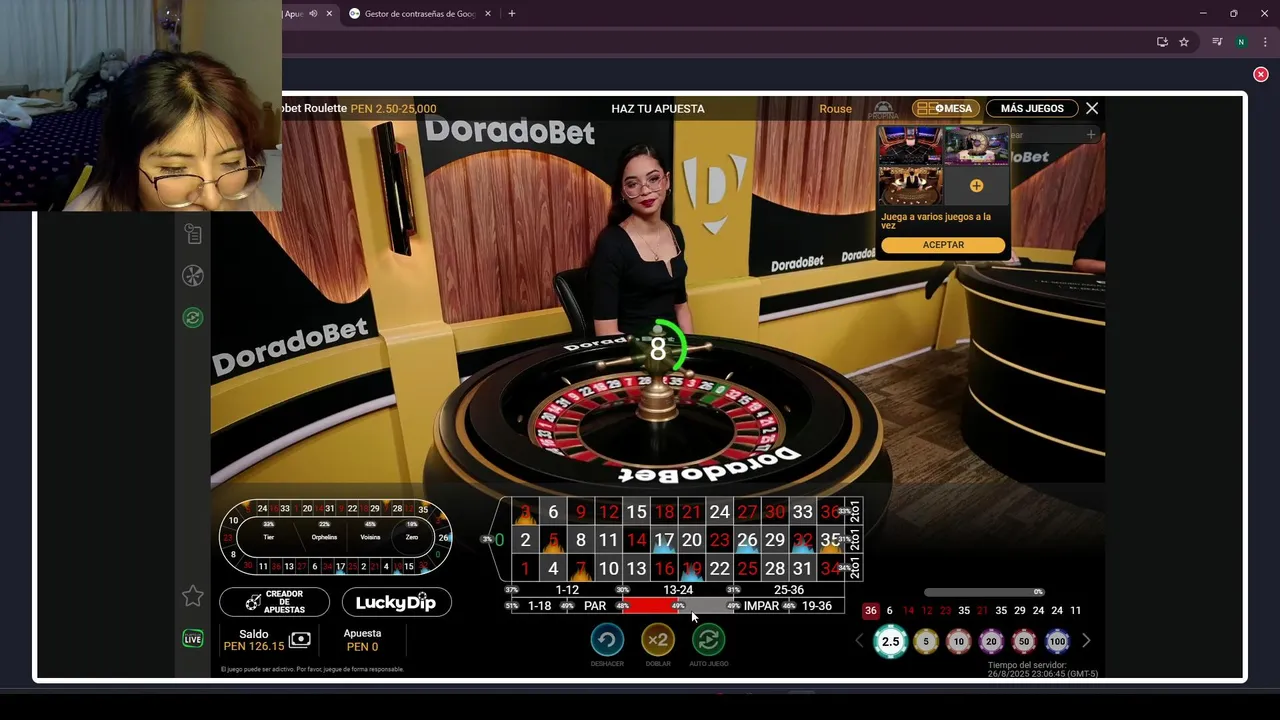Open the blackjack table thumbnail
This screenshot has width=1280, height=720.
click(910, 186)
